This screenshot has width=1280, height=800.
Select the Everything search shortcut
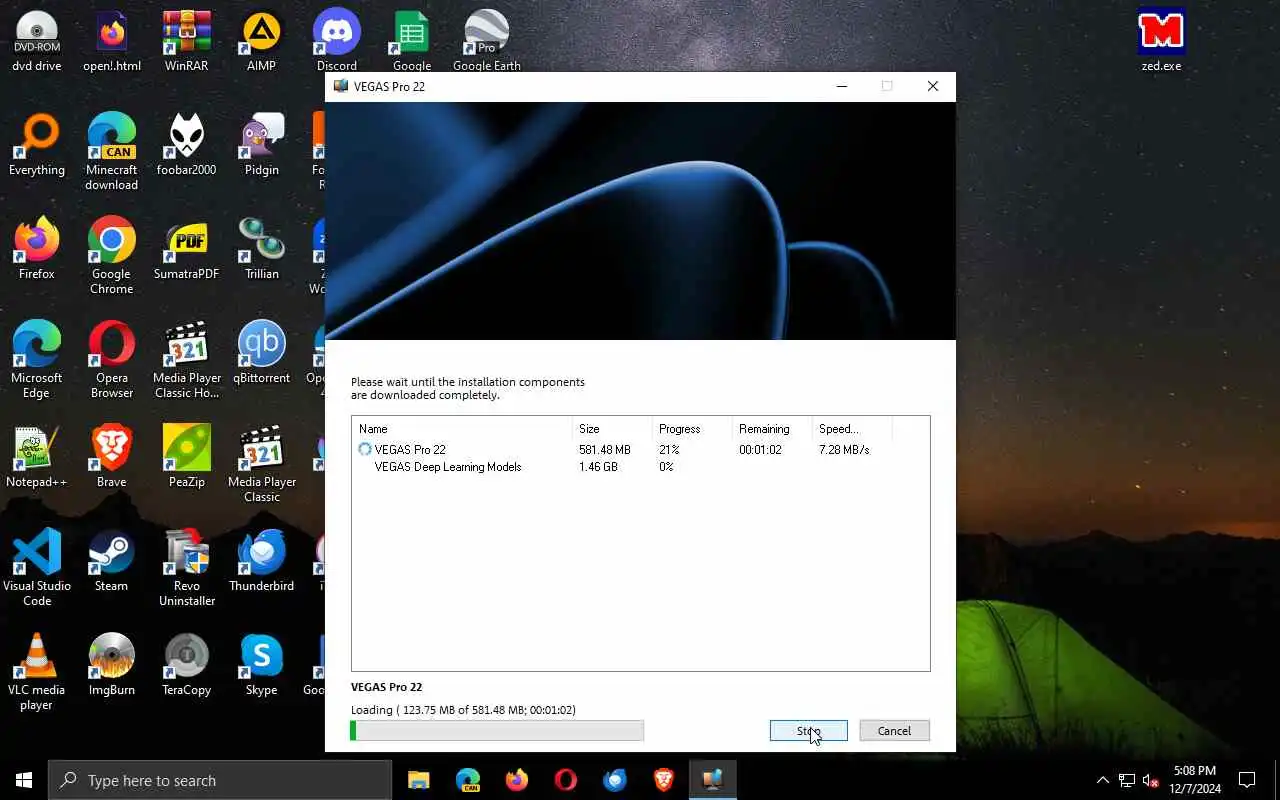coord(37,146)
